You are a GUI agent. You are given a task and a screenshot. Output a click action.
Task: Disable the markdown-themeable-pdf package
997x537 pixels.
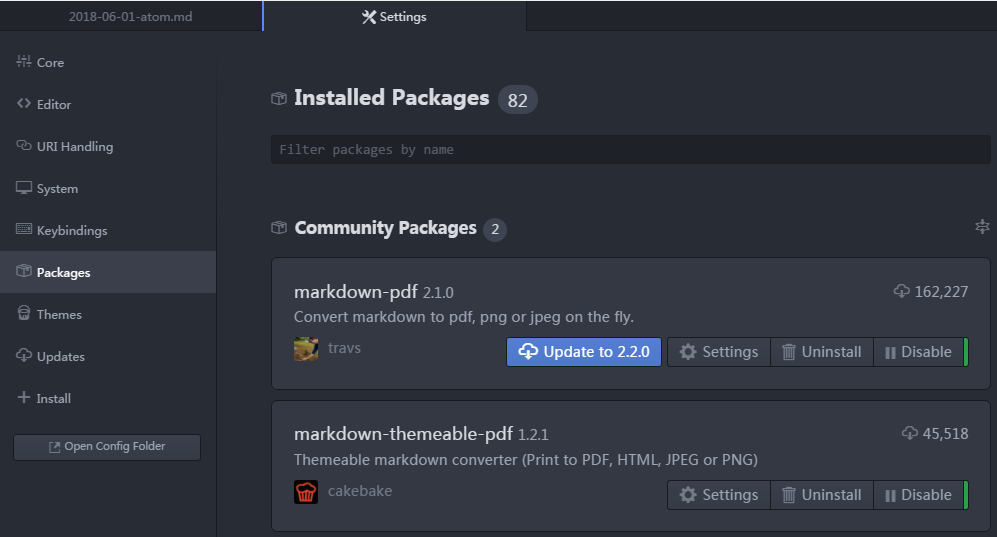coord(921,495)
